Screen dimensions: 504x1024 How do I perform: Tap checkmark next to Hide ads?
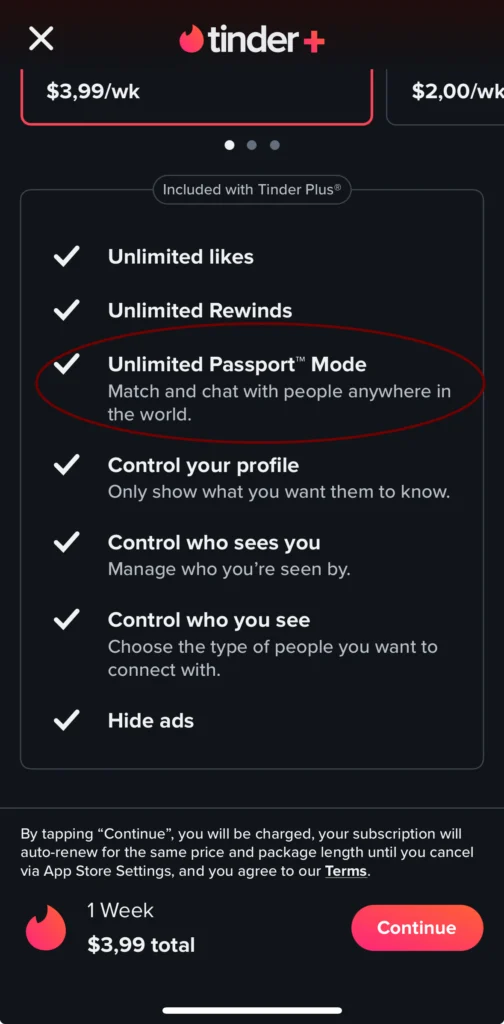click(x=67, y=720)
